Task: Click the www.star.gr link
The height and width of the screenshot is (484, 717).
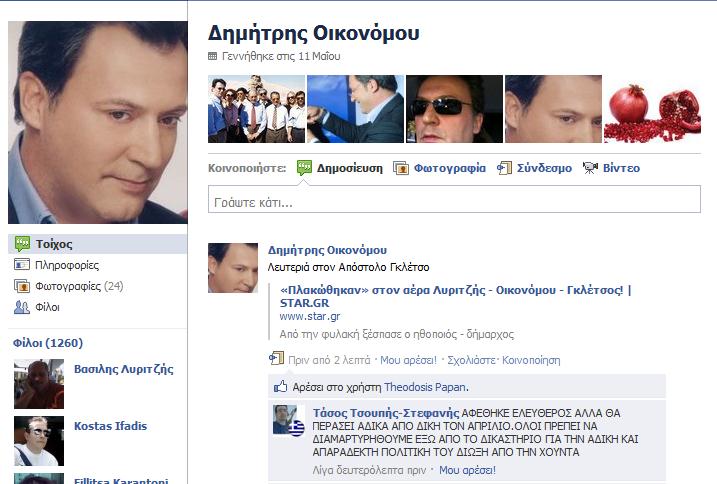Action: pyautogui.click(x=310, y=316)
